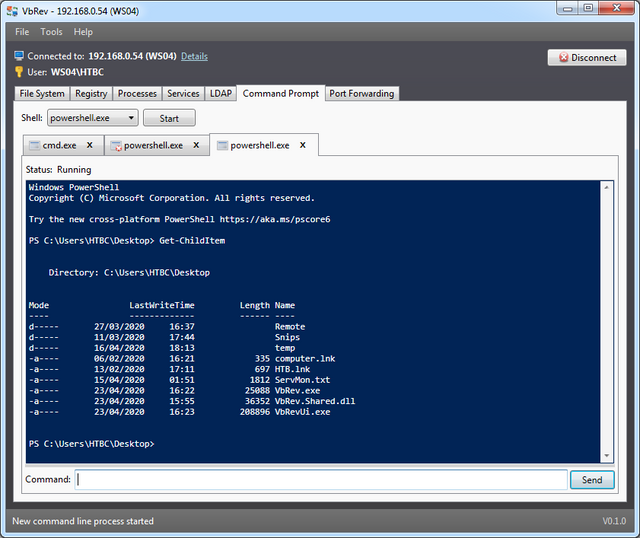Click the Disconnect button

587,58
